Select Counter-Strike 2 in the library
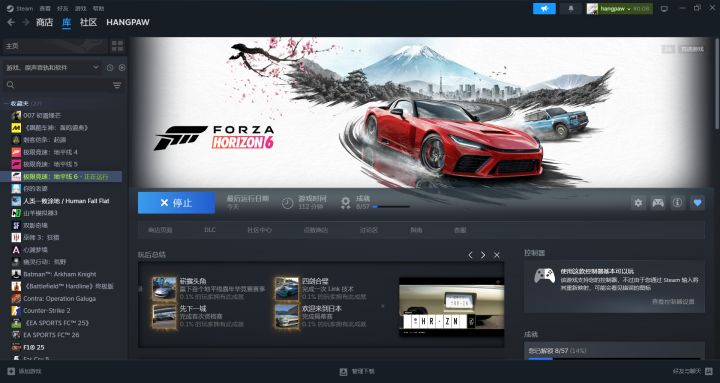This screenshot has height=383, width=720. pos(62,310)
